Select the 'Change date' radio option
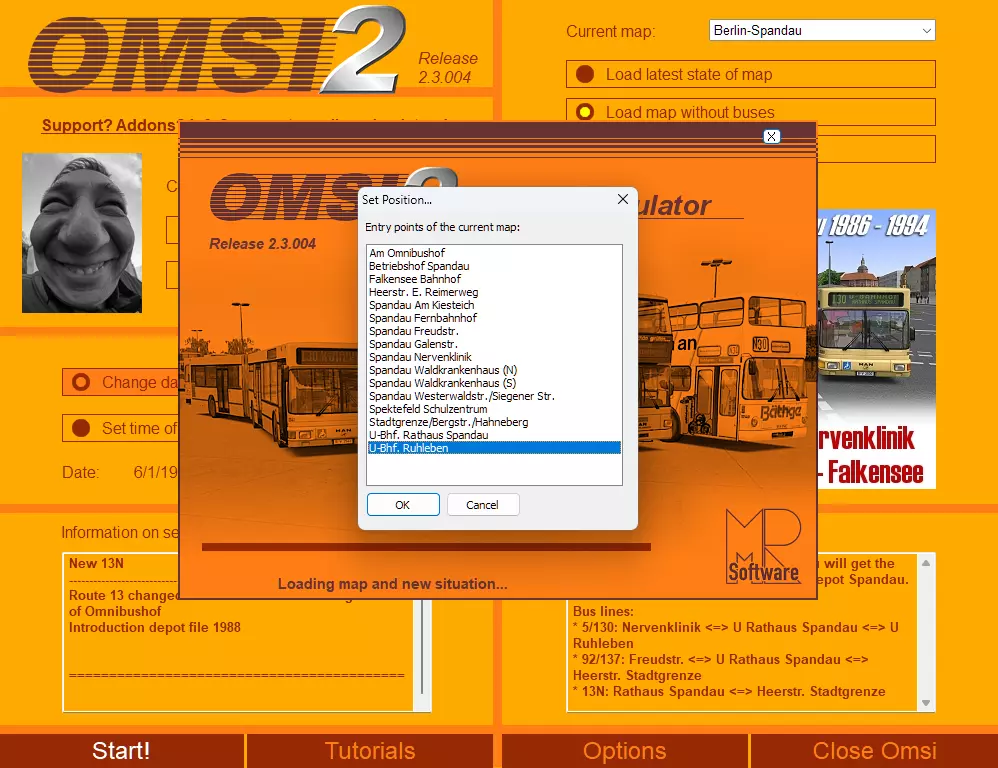Image resolution: width=998 pixels, height=768 pixels. (x=121, y=382)
